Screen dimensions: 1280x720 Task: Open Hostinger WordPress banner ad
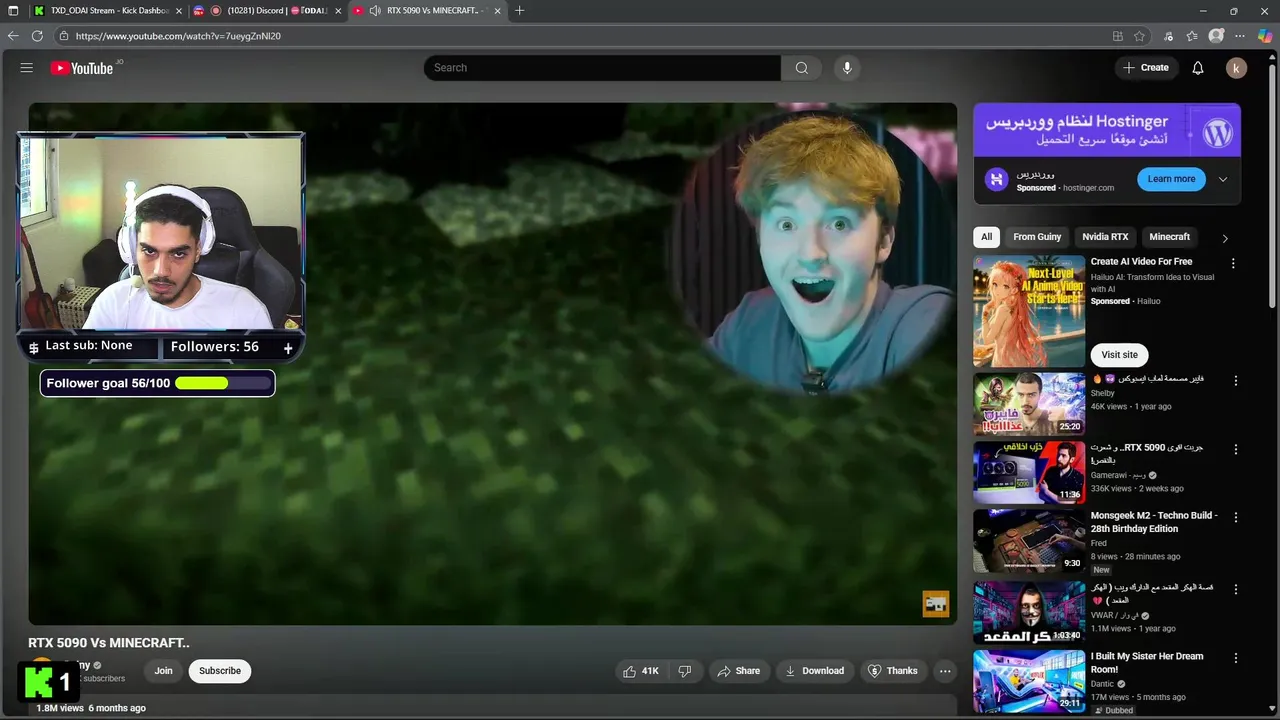tap(1107, 130)
